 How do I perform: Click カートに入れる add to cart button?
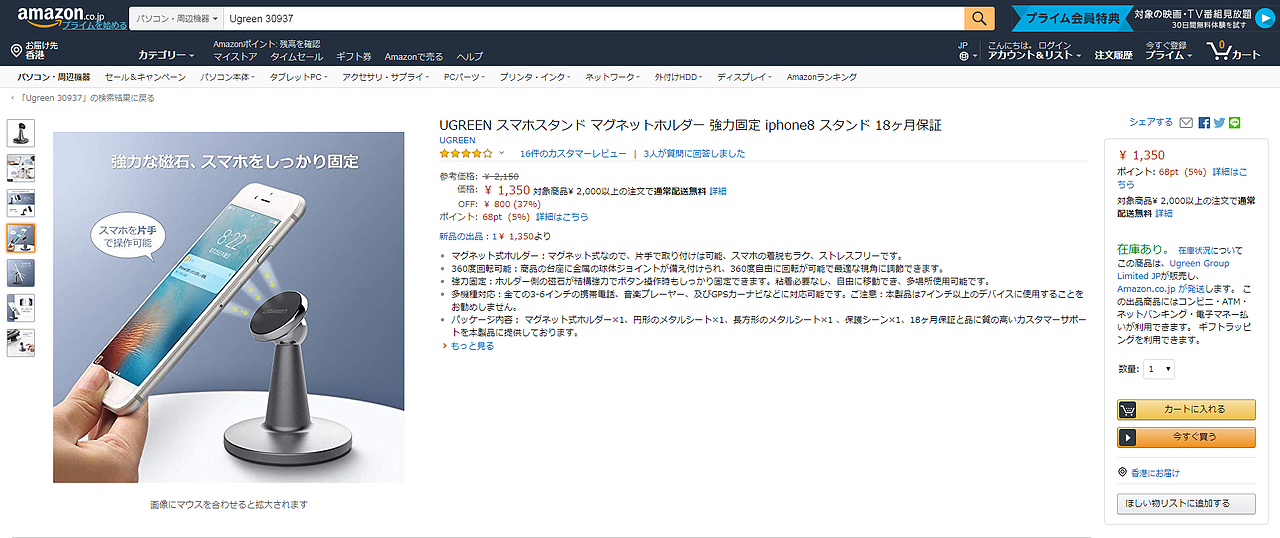click(1186, 410)
